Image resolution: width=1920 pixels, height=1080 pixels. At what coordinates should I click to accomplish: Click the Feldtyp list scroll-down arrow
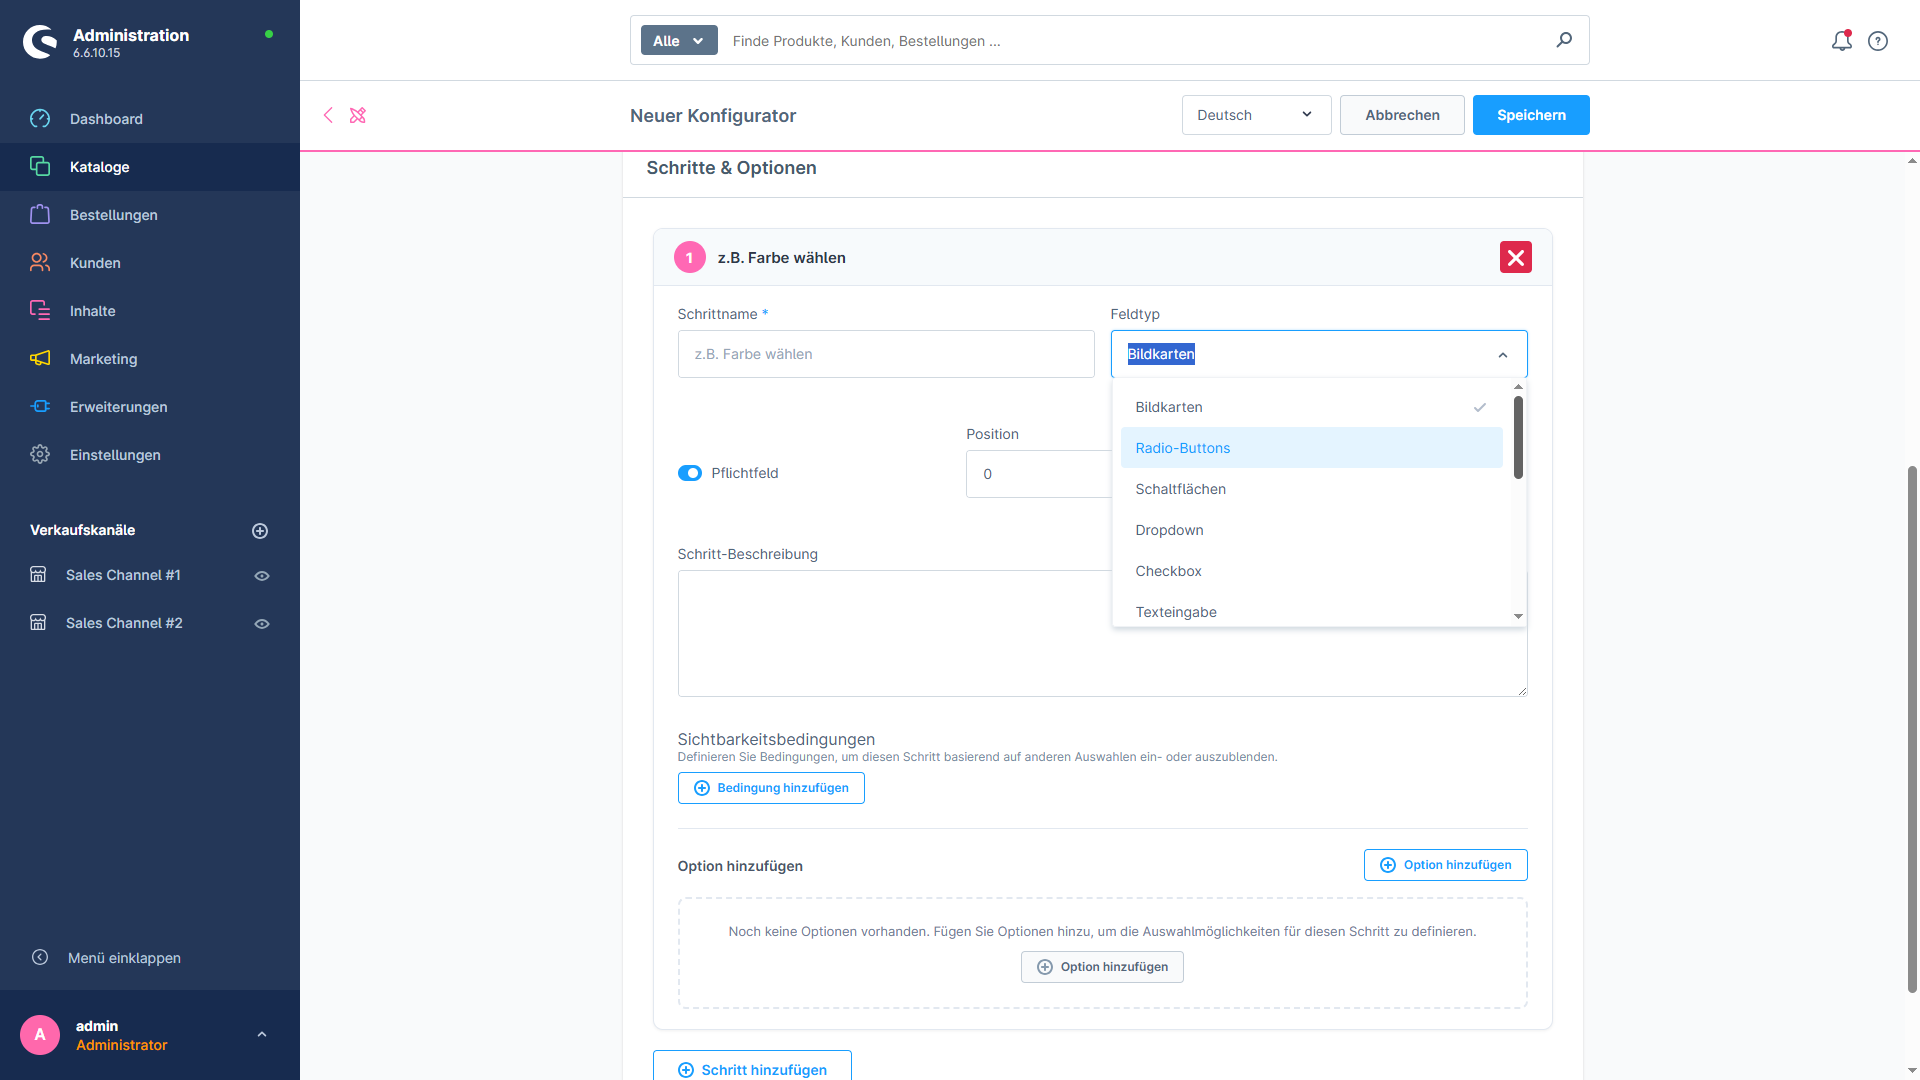point(1518,617)
